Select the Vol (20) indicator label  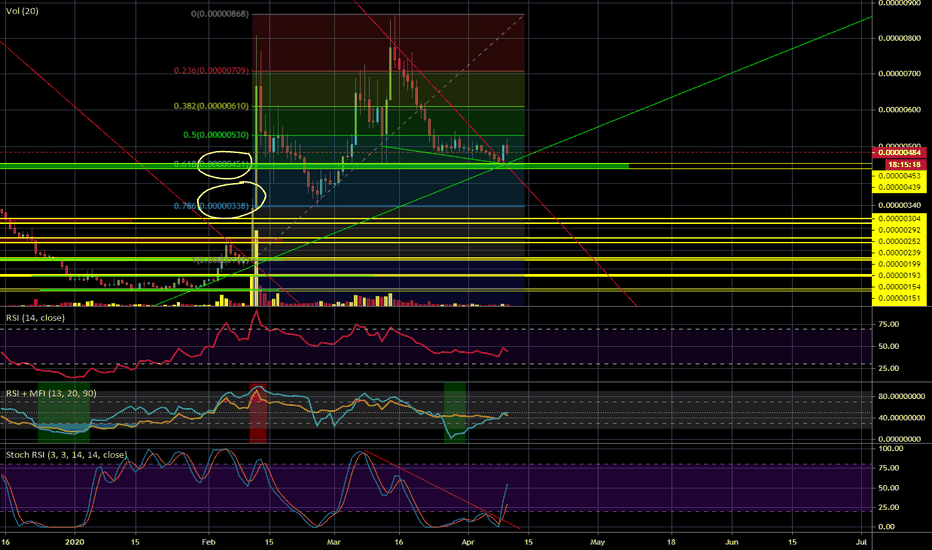click(22, 11)
